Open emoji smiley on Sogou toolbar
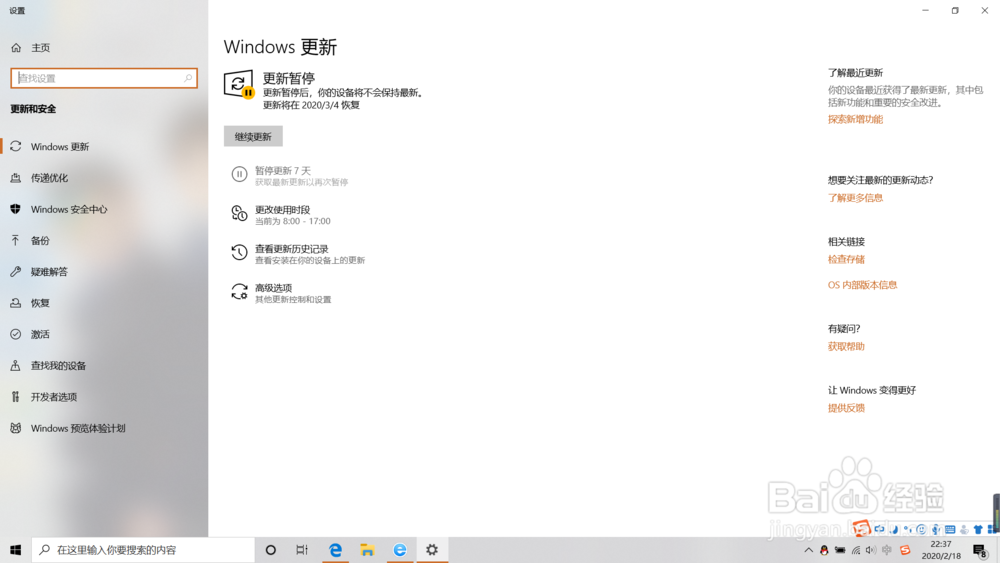1000x563 pixels. (921, 529)
